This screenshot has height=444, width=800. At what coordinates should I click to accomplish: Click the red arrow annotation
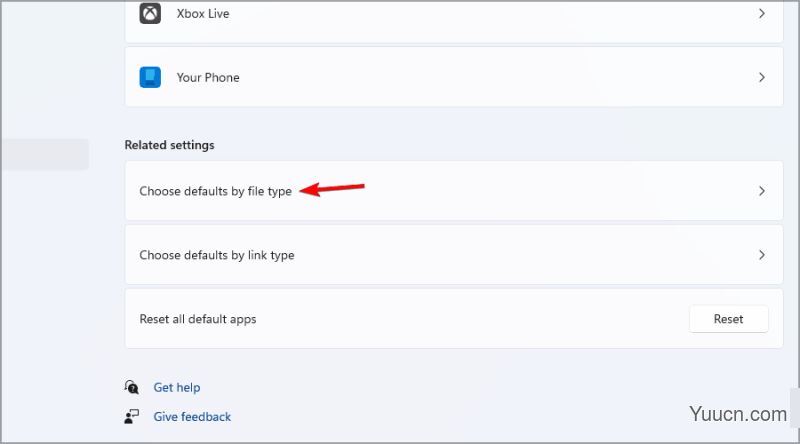[x=332, y=189]
